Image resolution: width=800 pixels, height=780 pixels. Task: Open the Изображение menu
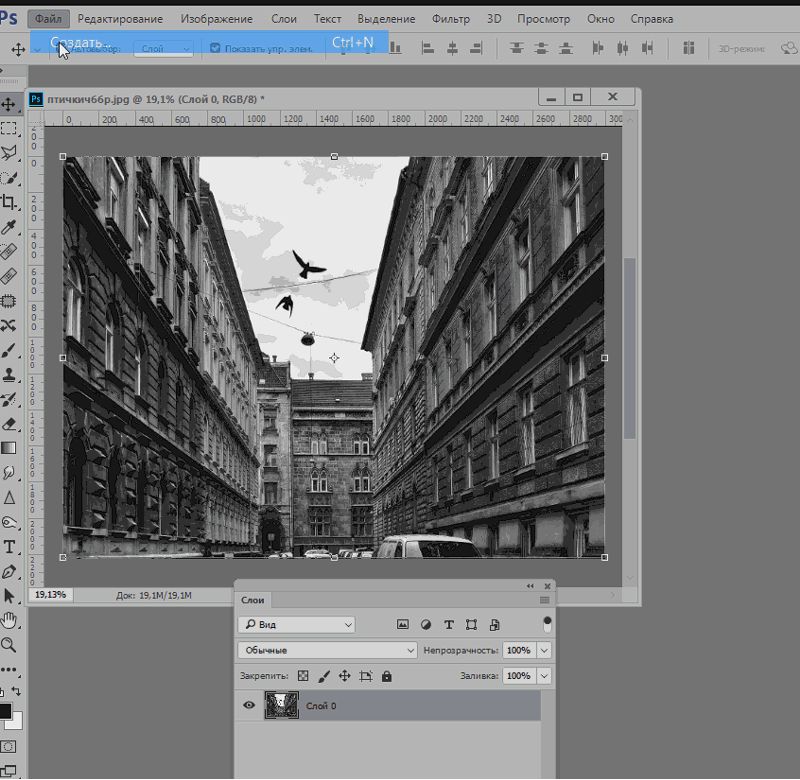(x=216, y=19)
